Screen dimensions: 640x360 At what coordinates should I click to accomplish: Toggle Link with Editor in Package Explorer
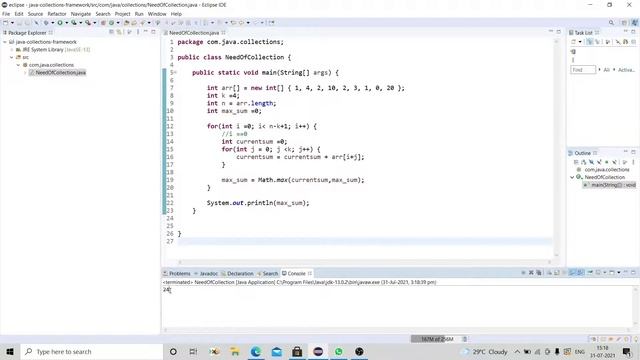[x=118, y=32]
